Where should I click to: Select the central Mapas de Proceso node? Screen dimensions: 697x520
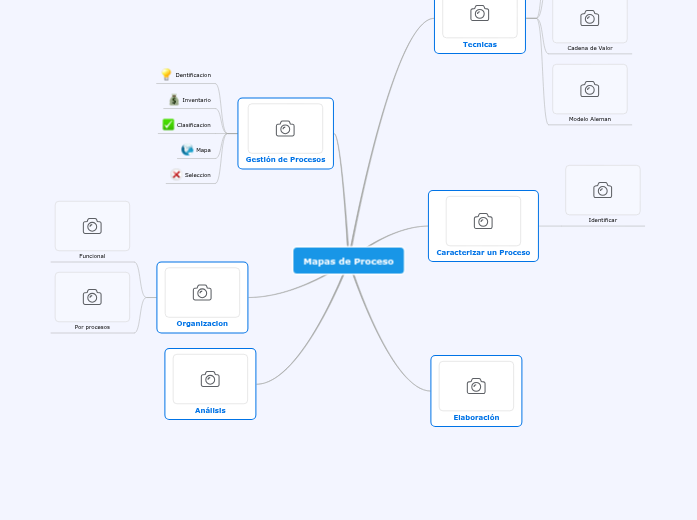click(348, 261)
